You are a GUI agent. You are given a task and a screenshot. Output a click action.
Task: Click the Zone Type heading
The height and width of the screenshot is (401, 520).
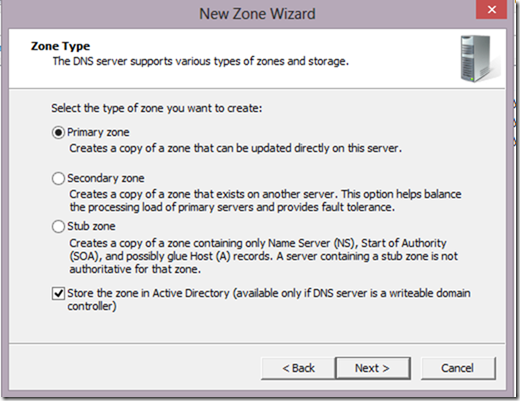click(x=60, y=46)
